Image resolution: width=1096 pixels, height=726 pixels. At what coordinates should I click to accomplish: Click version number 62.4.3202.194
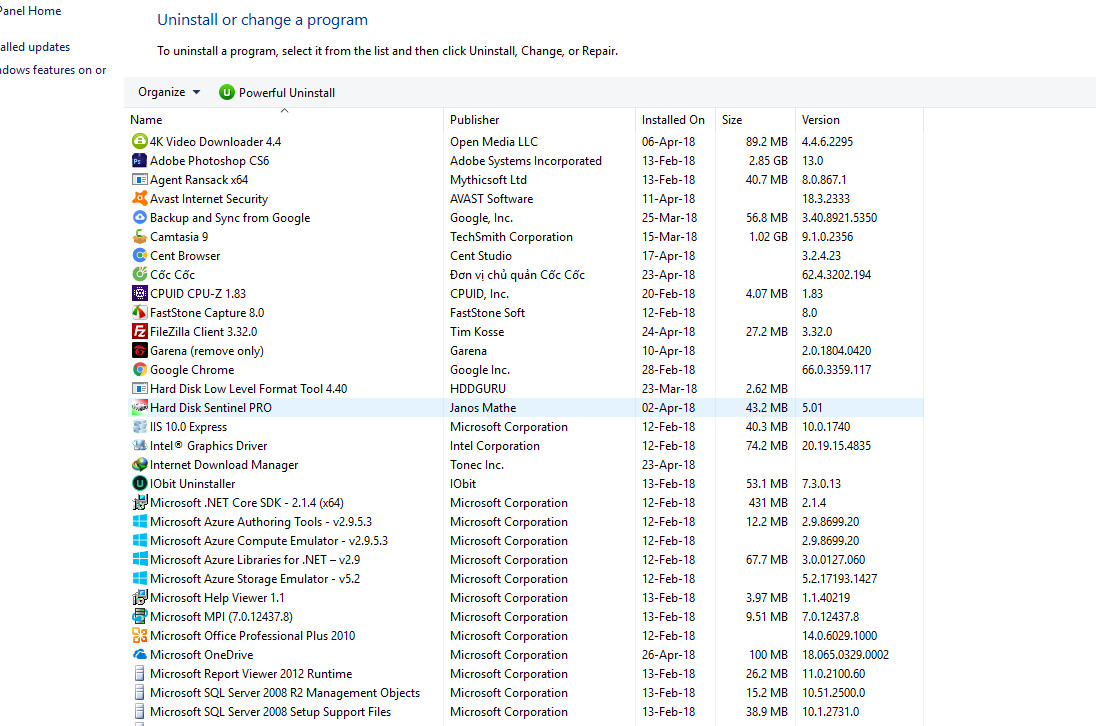click(836, 275)
